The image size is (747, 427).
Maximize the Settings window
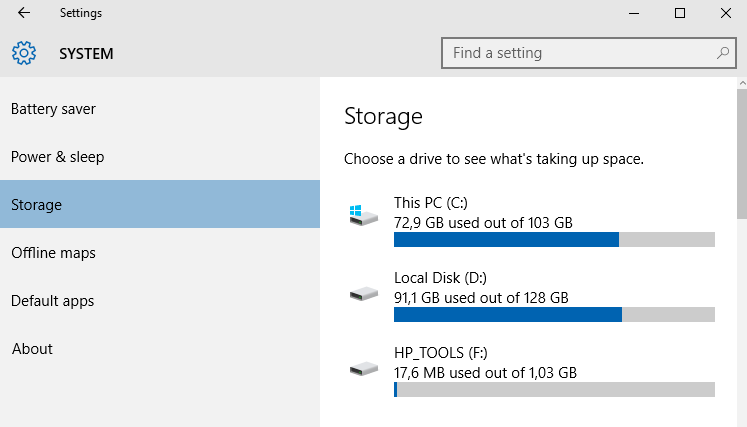click(680, 13)
